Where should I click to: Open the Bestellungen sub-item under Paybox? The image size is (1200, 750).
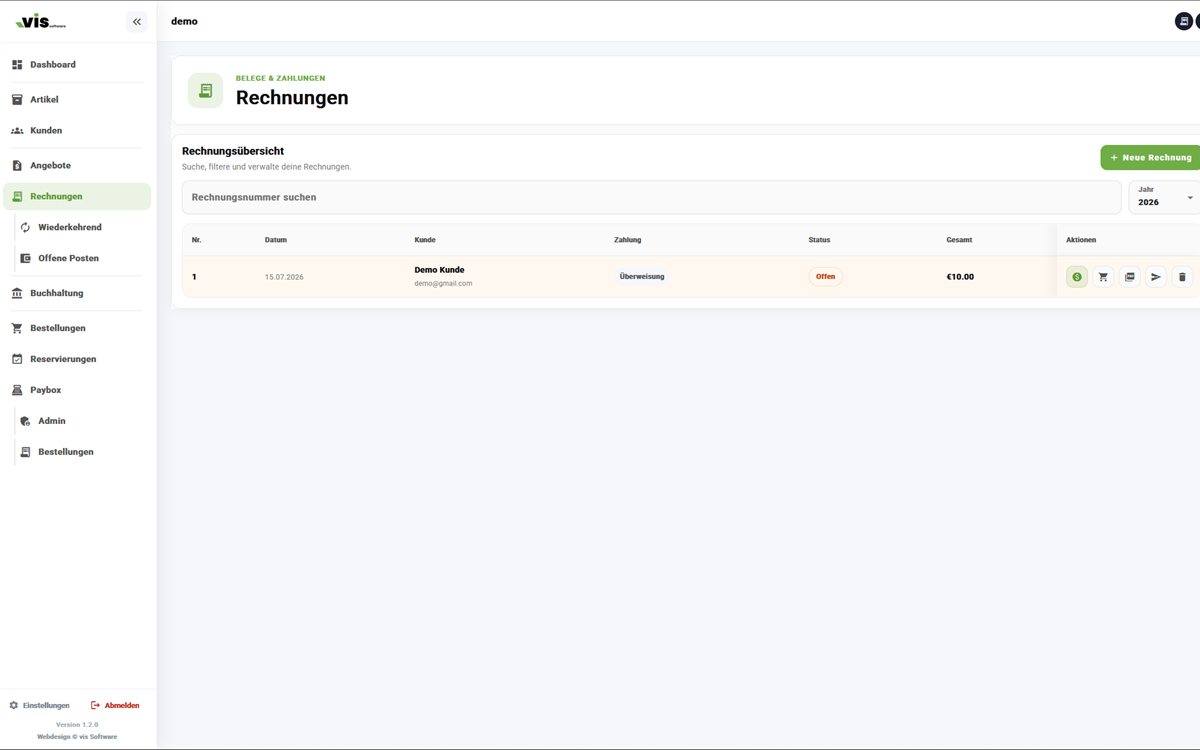click(82, 452)
